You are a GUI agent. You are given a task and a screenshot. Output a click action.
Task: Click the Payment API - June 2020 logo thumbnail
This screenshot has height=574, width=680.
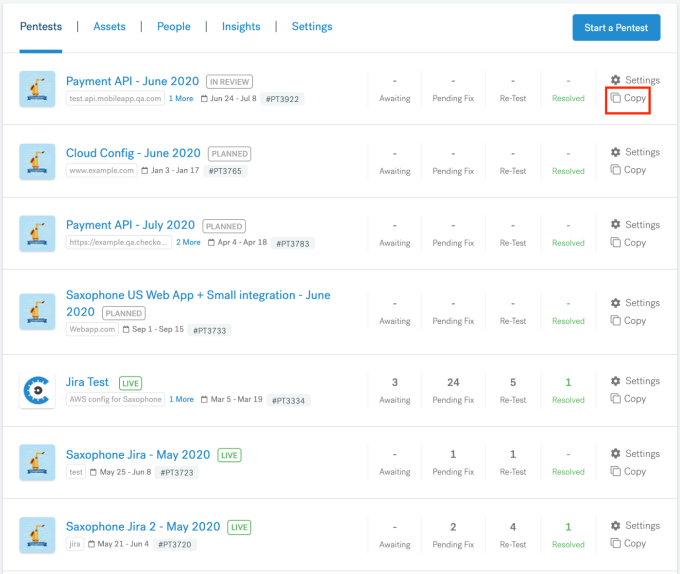pos(37,89)
